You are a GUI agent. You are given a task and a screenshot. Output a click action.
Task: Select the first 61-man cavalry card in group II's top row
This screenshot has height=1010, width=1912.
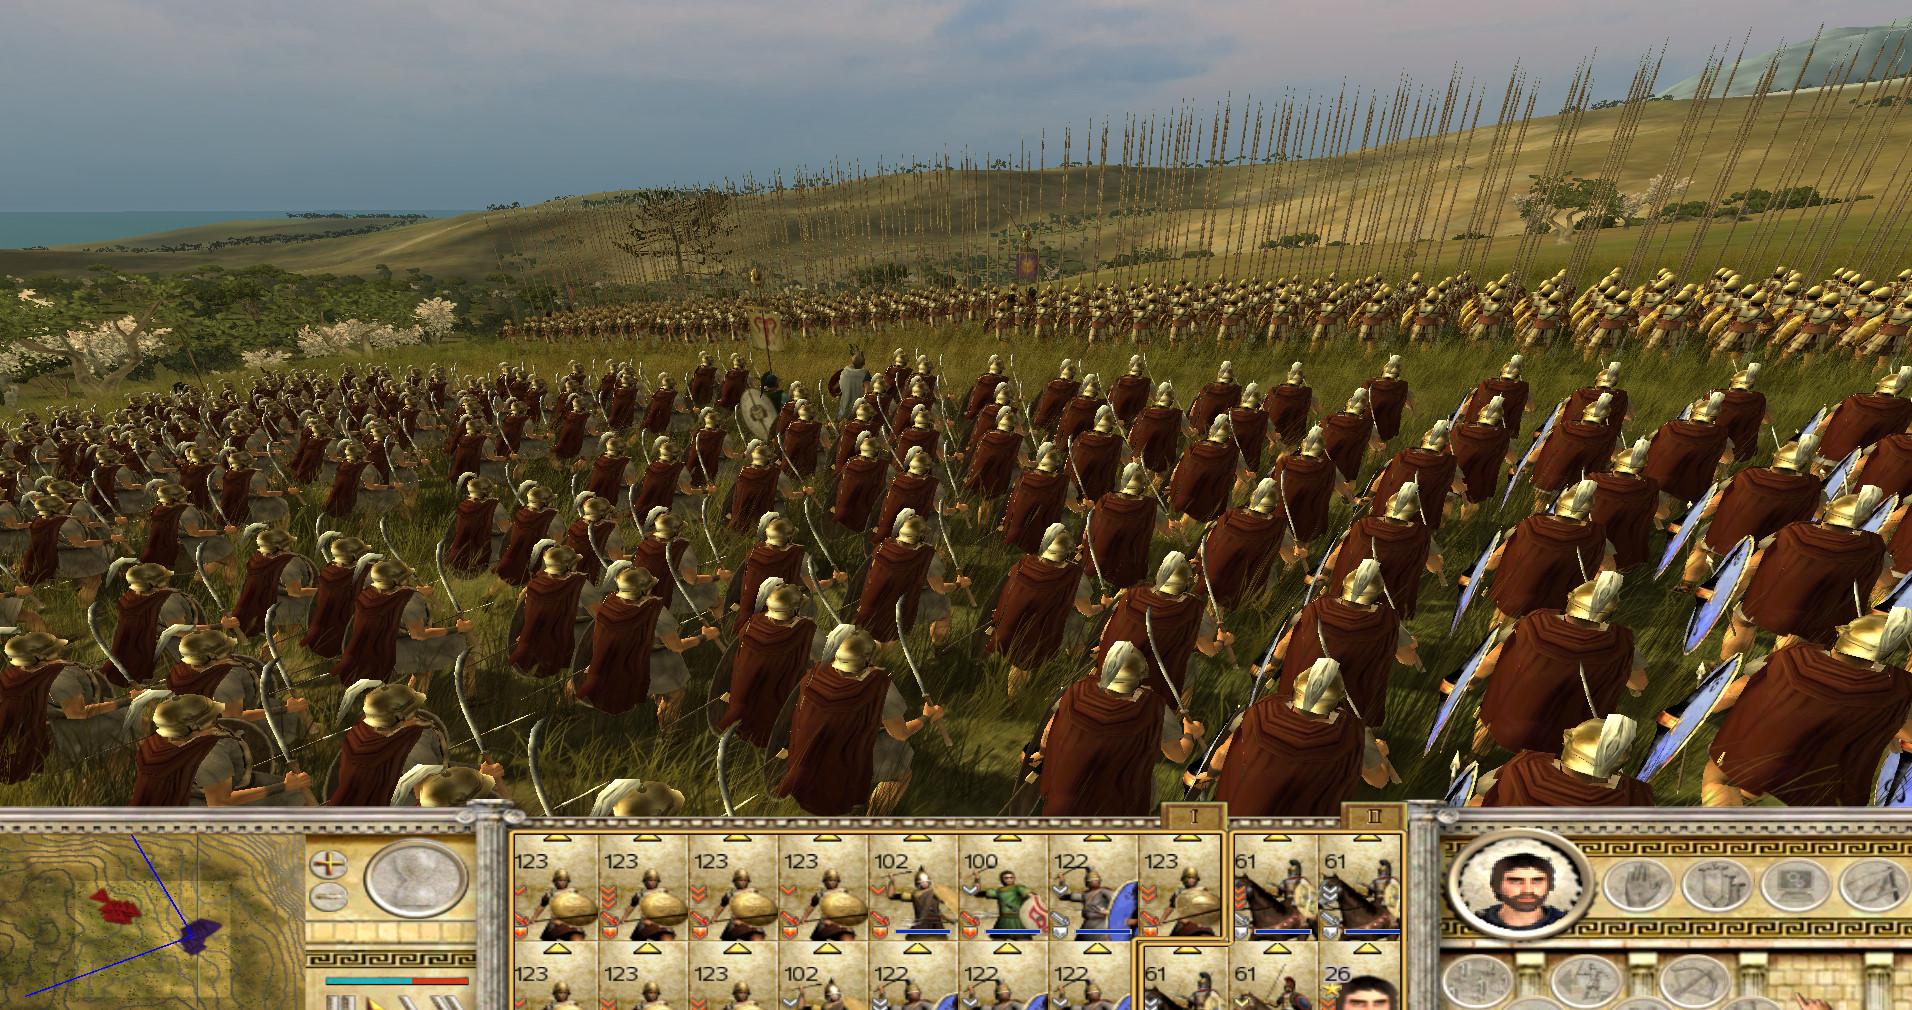[1276, 888]
